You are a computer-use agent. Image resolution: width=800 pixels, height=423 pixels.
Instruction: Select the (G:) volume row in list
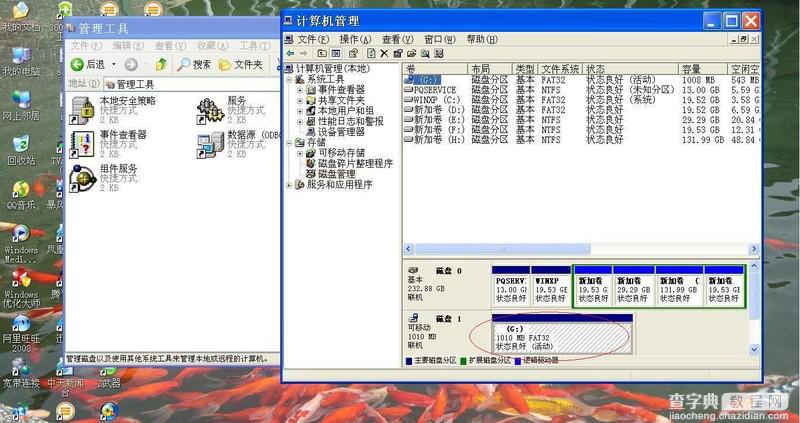[x=581, y=80]
